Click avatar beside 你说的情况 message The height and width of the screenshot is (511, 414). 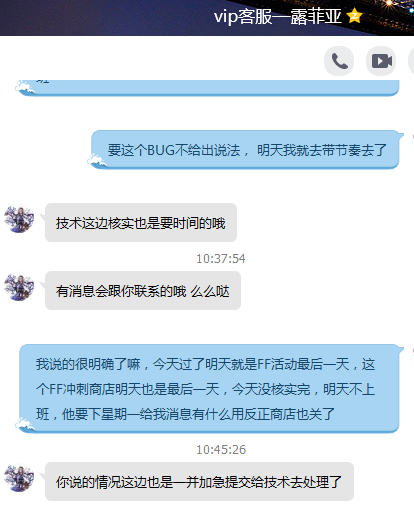pyautogui.click(x=19, y=478)
